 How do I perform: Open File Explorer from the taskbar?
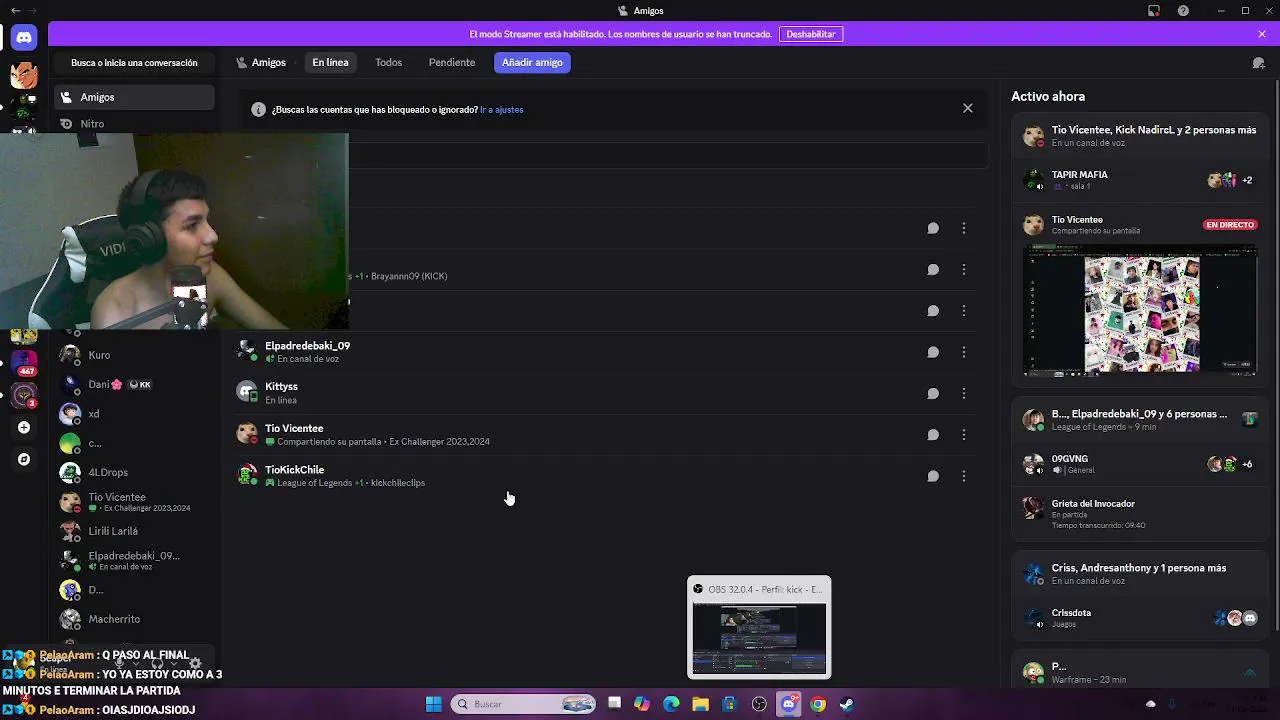(x=700, y=704)
